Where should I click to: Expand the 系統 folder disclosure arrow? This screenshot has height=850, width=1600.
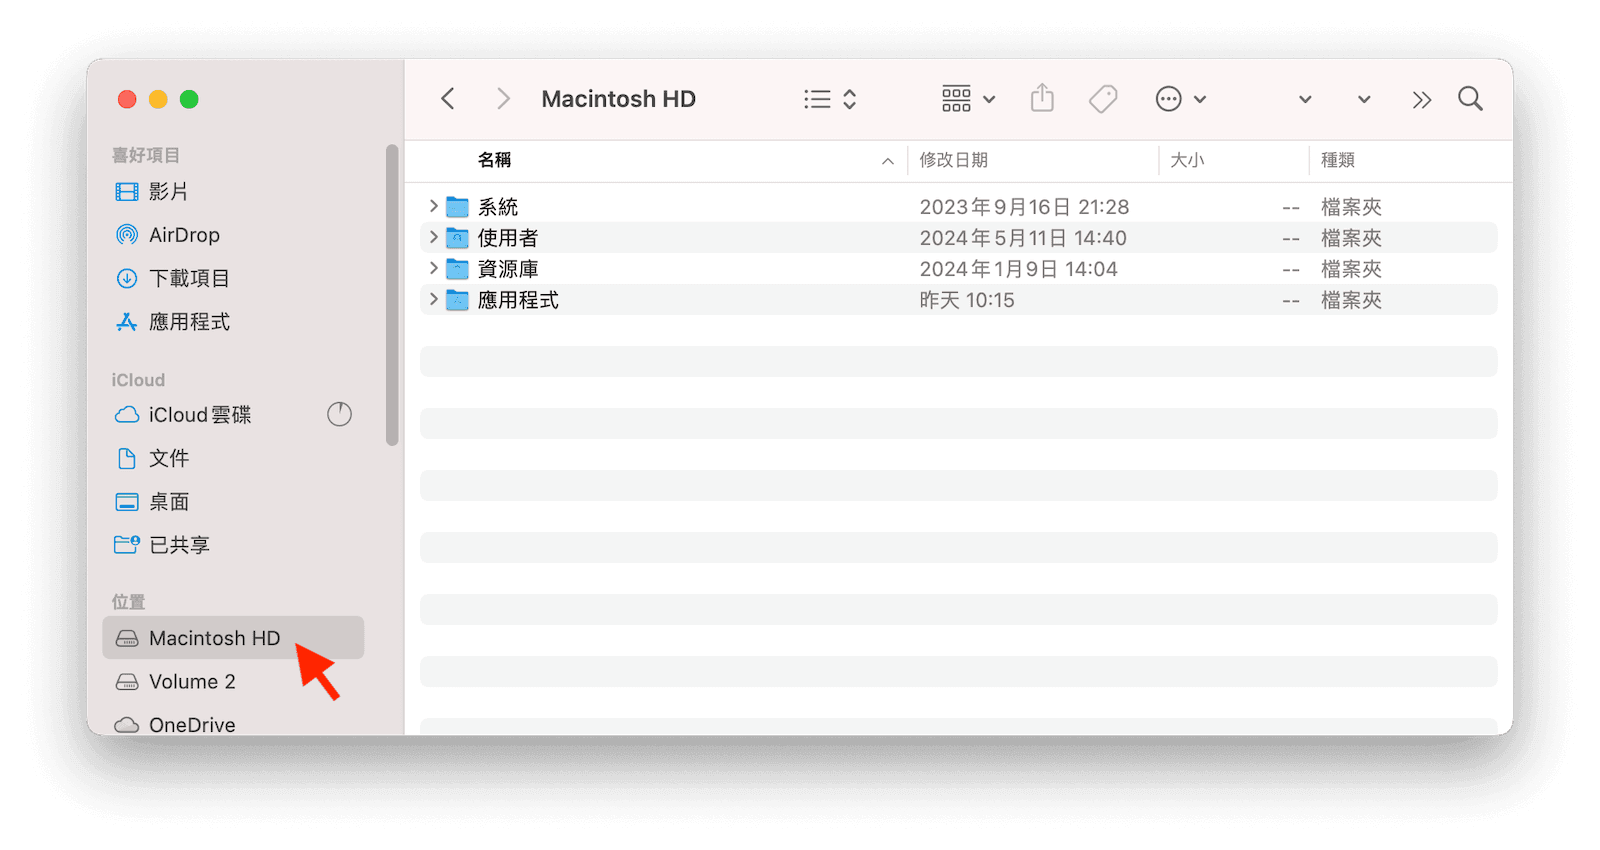click(433, 206)
